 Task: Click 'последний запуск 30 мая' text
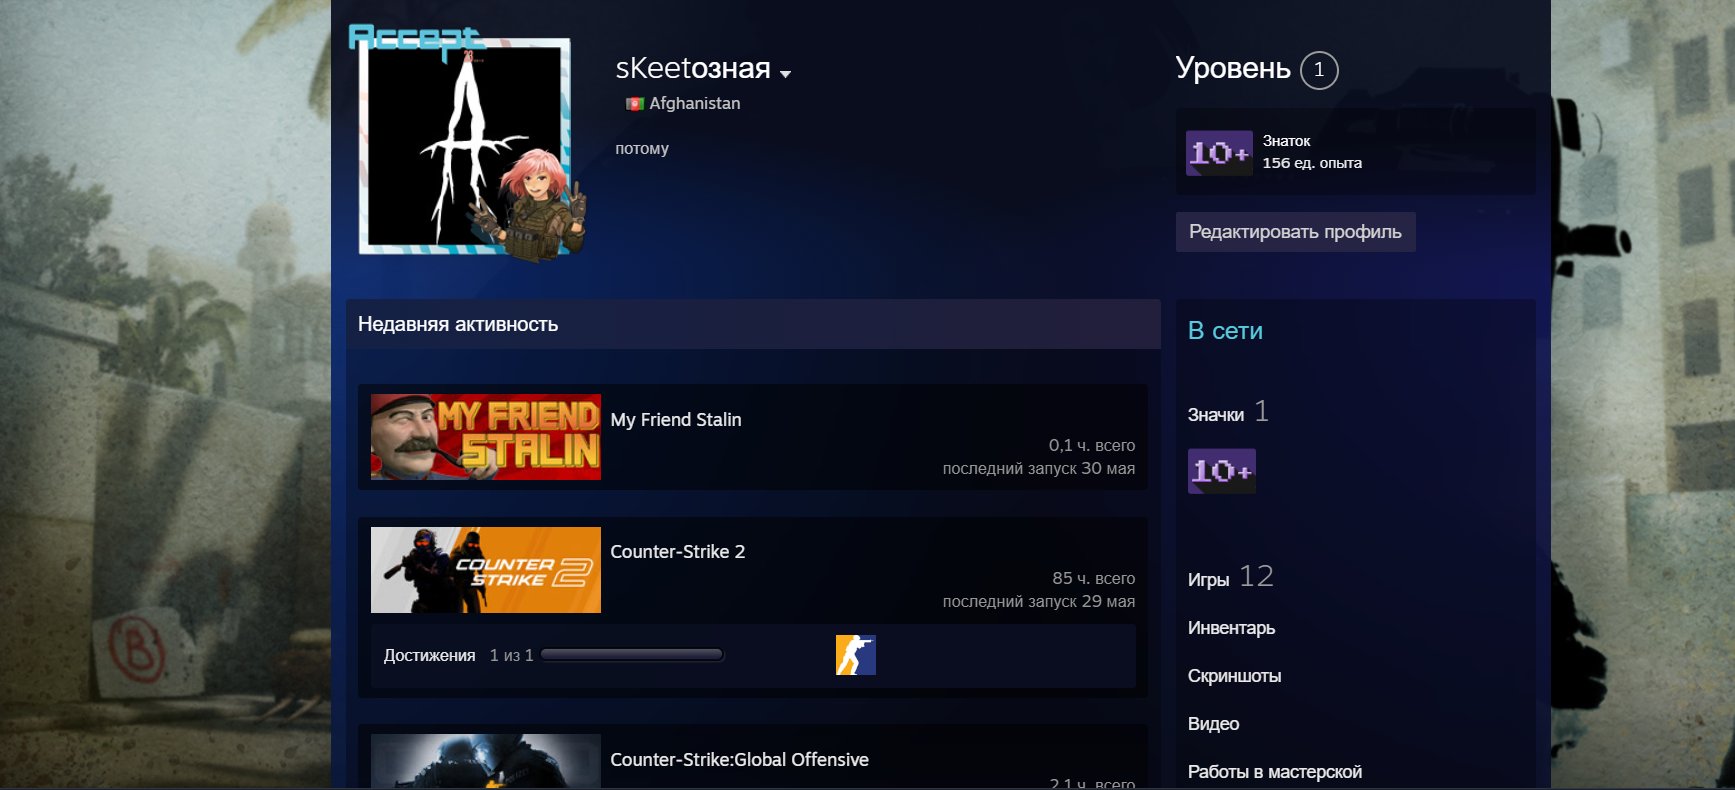1038,468
